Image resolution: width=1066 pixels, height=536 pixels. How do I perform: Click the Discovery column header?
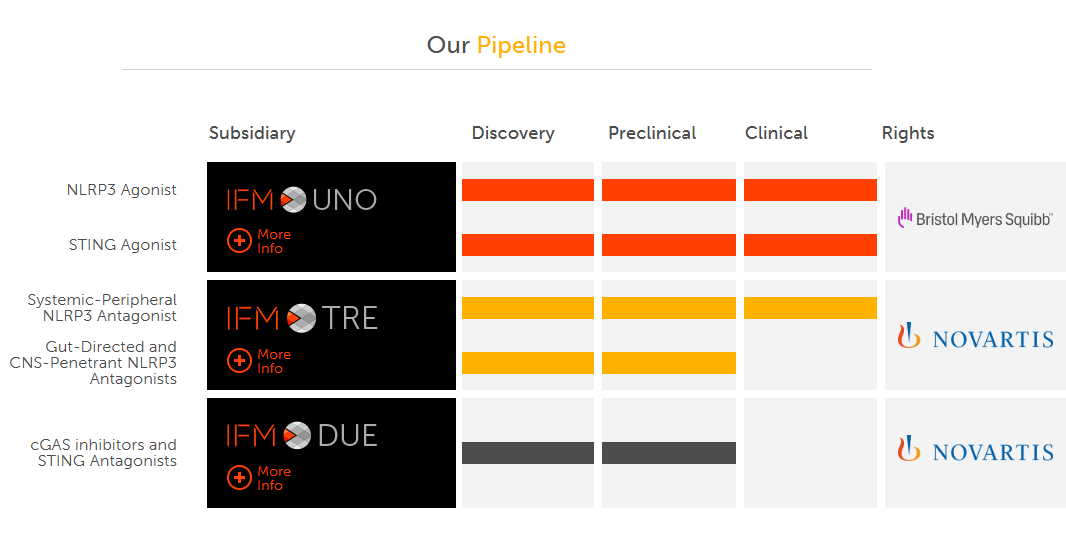pyautogui.click(x=513, y=133)
